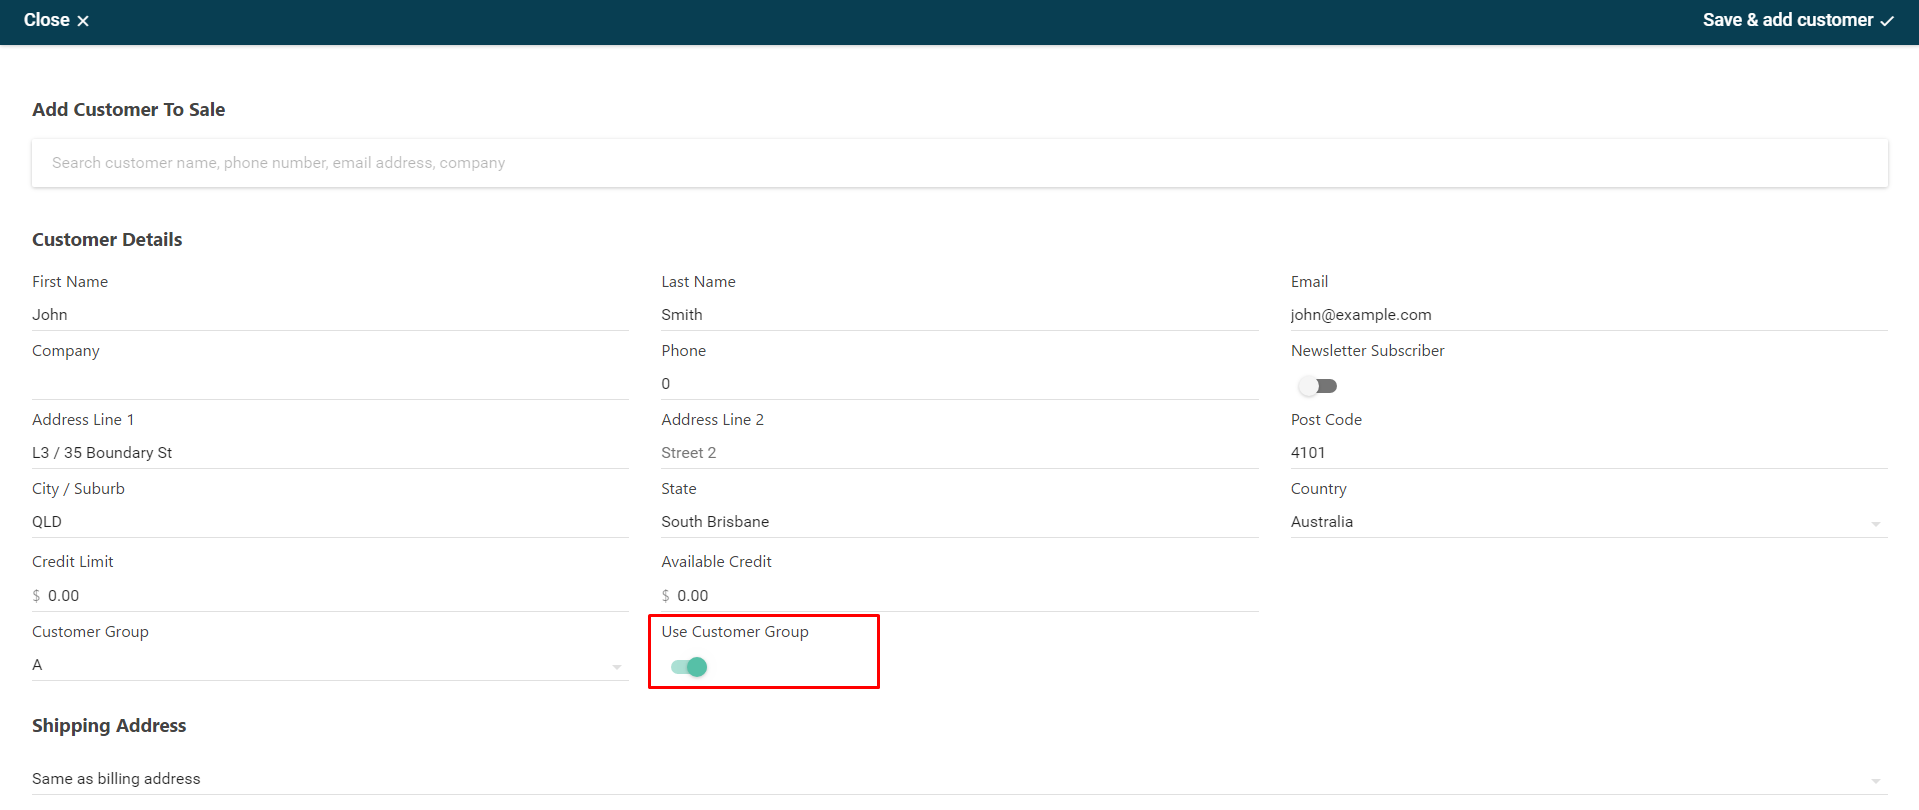Image resolution: width=1919 pixels, height=810 pixels.
Task: Toggle the Use Customer Group switch
Action: (689, 667)
